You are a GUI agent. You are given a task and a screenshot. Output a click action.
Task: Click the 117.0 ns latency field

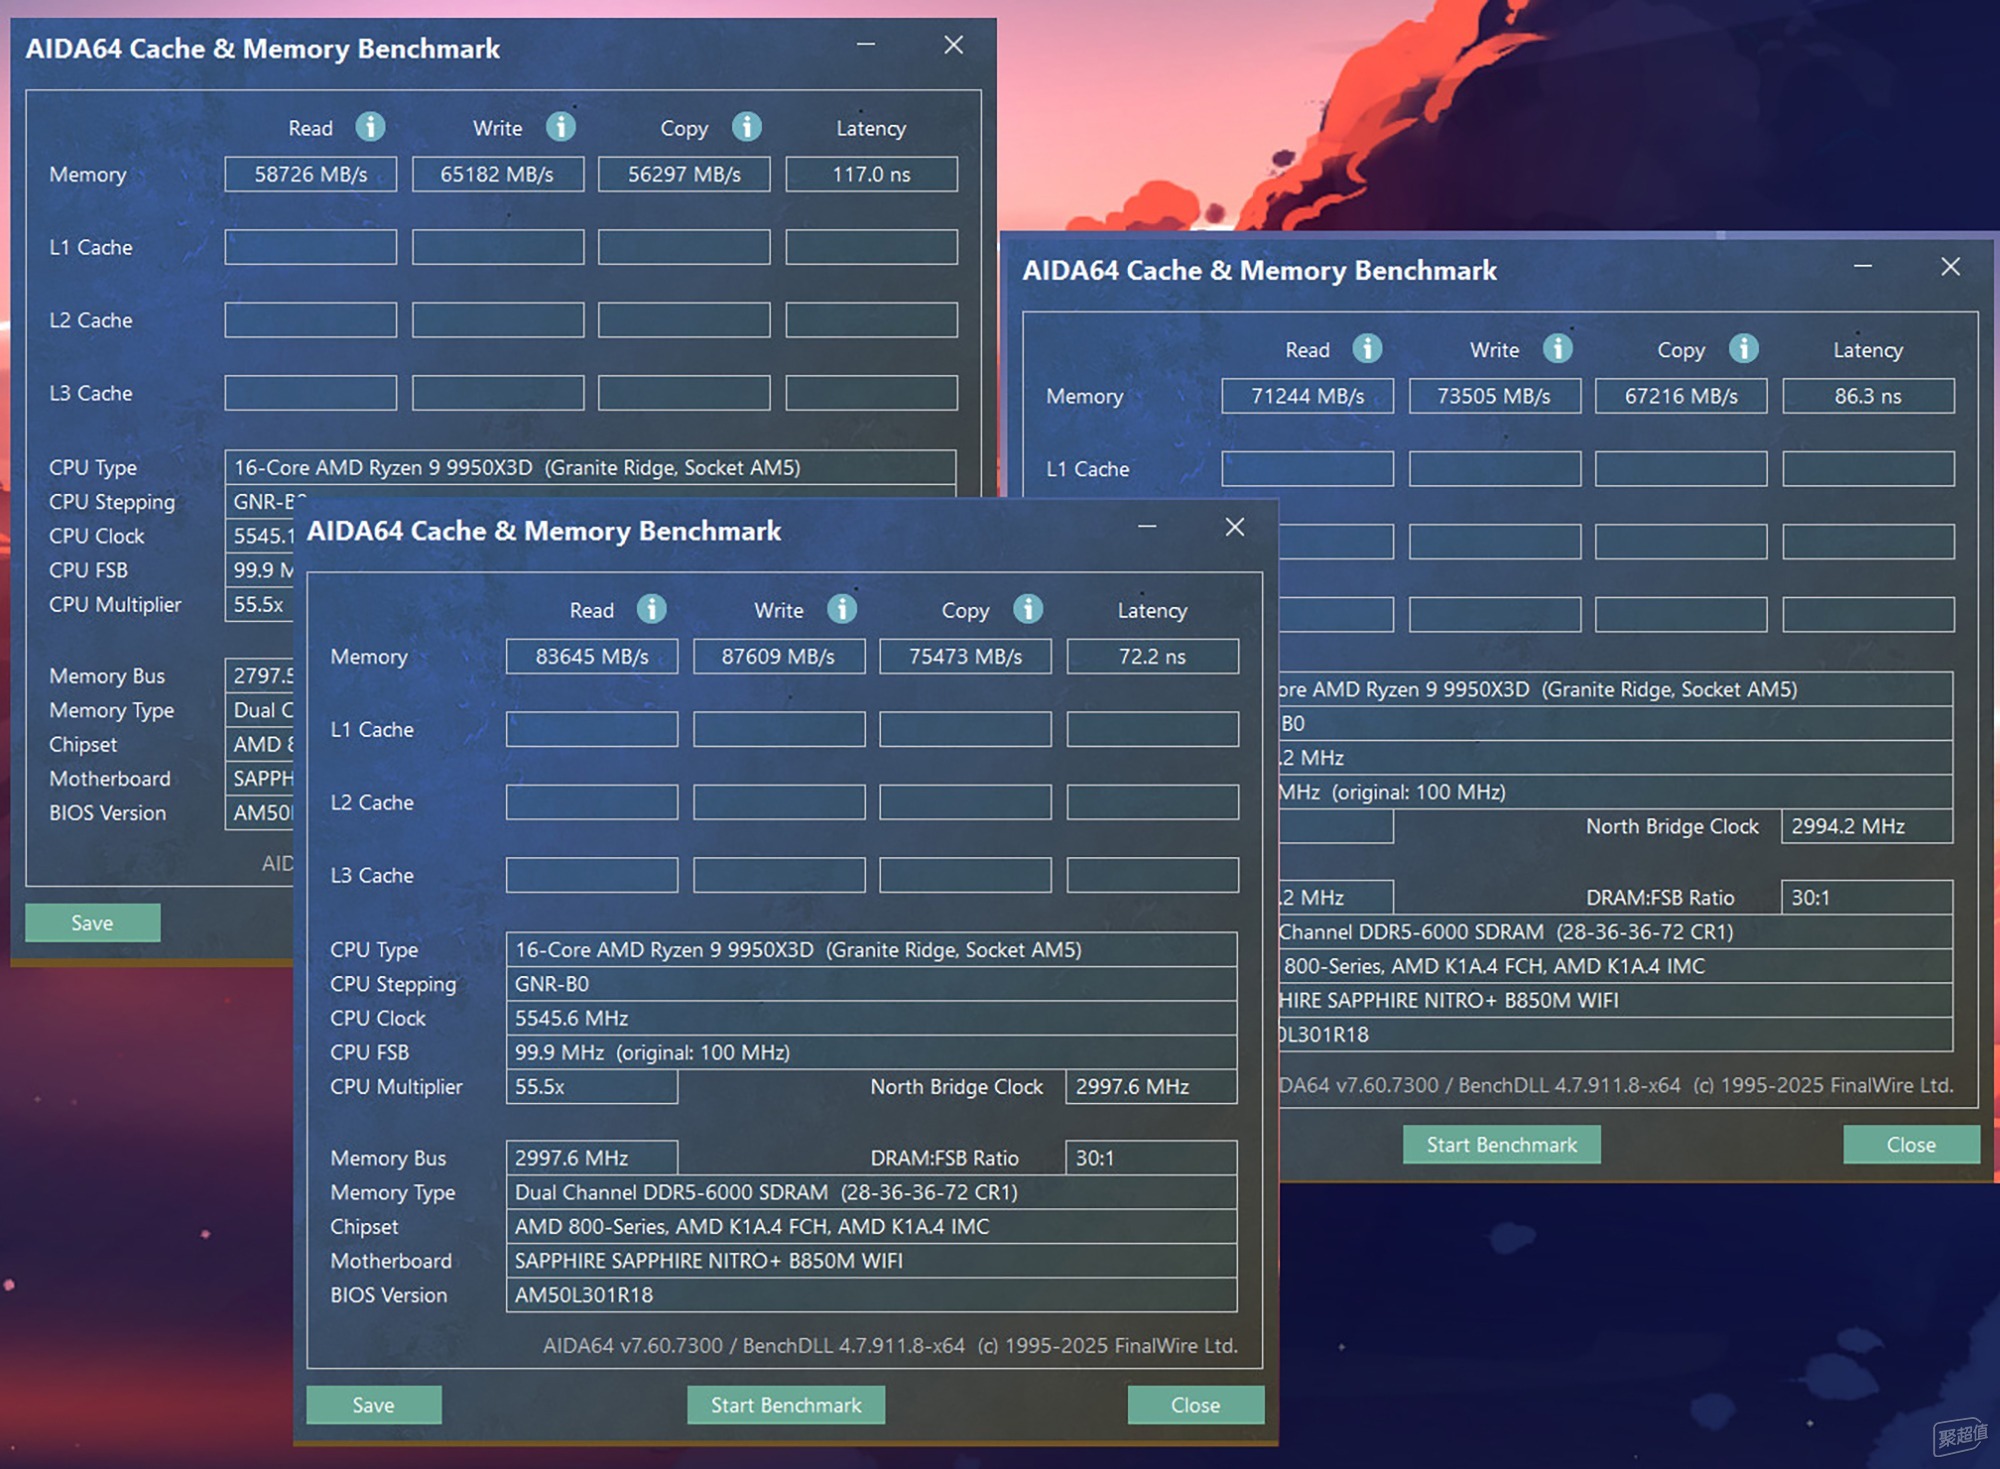click(871, 174)
